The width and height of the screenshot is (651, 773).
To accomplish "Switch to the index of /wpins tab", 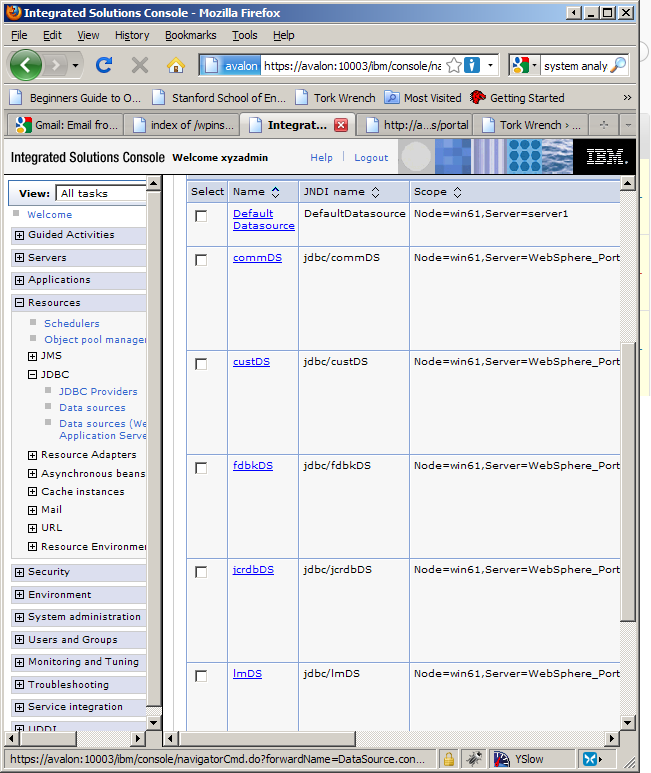I will pyautogui.click(x=183, y=125).
